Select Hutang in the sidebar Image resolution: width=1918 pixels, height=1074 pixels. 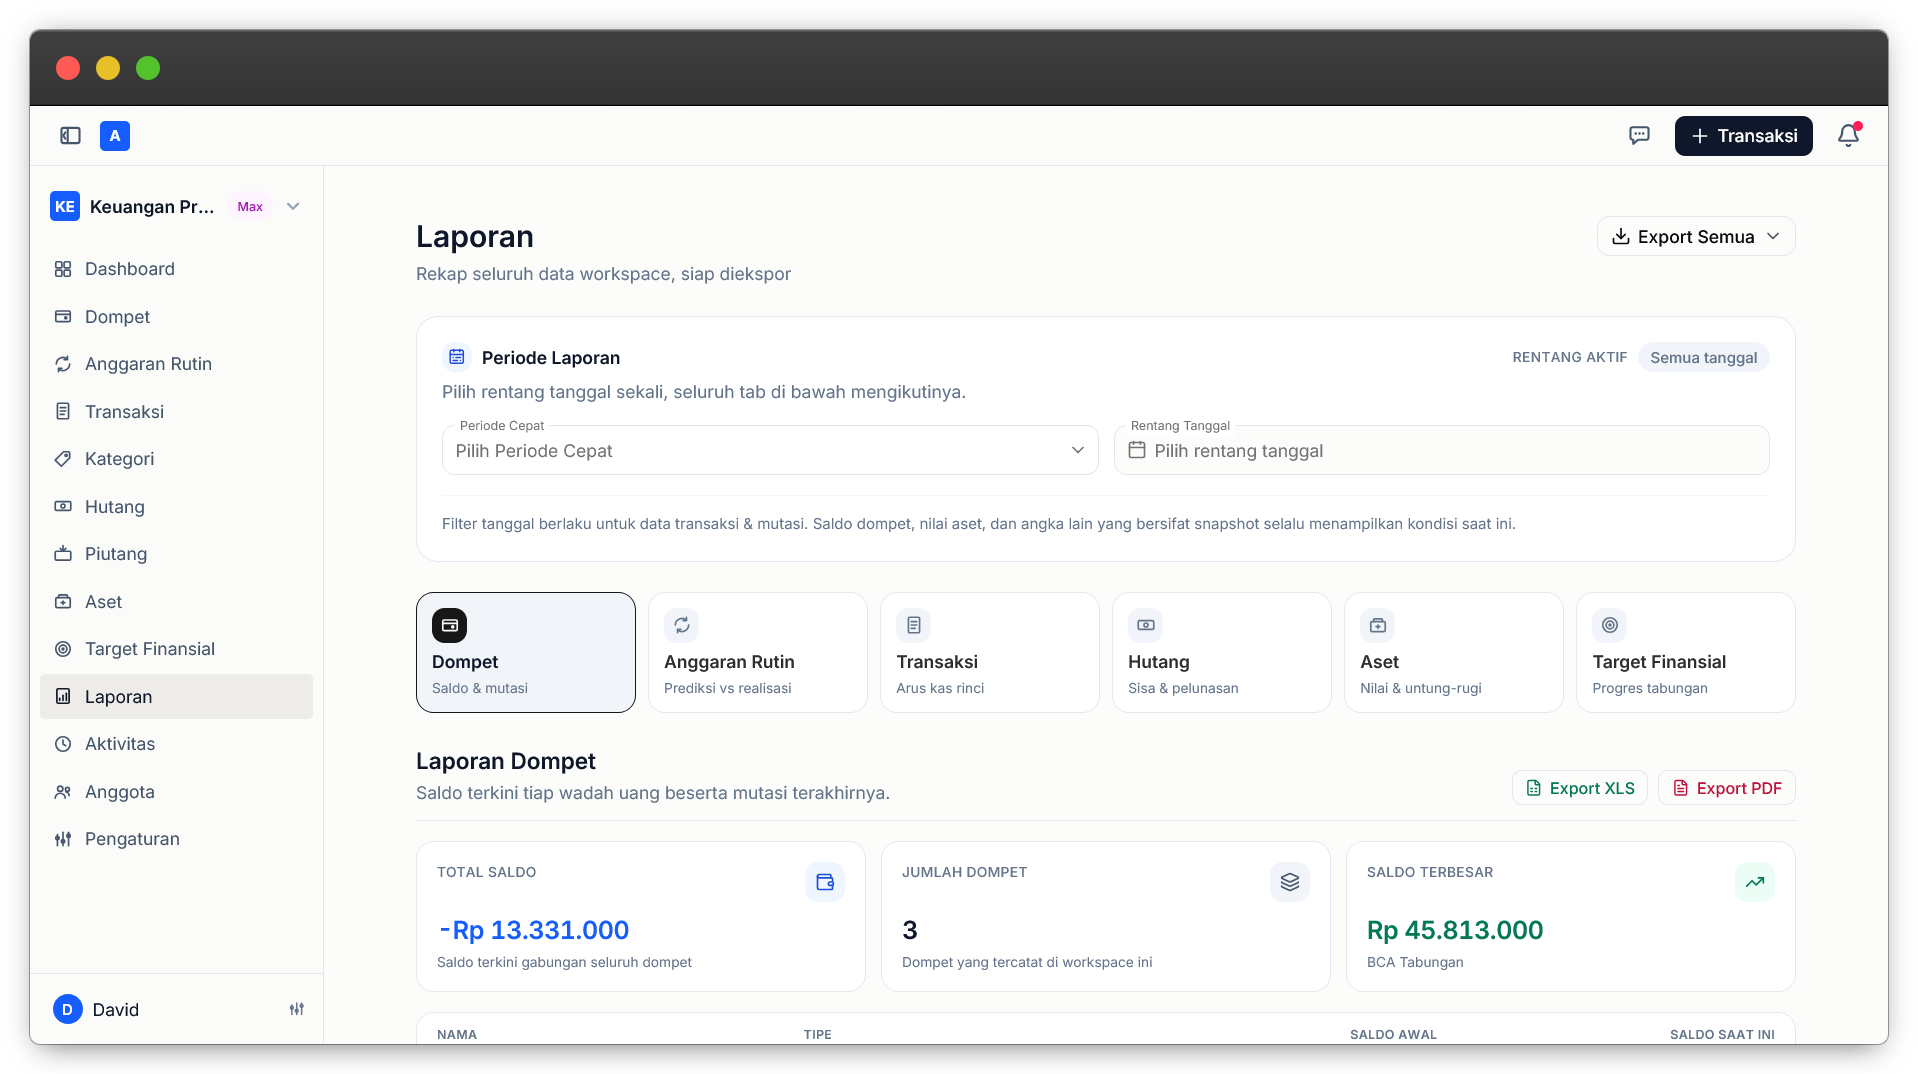click(176, 506)
